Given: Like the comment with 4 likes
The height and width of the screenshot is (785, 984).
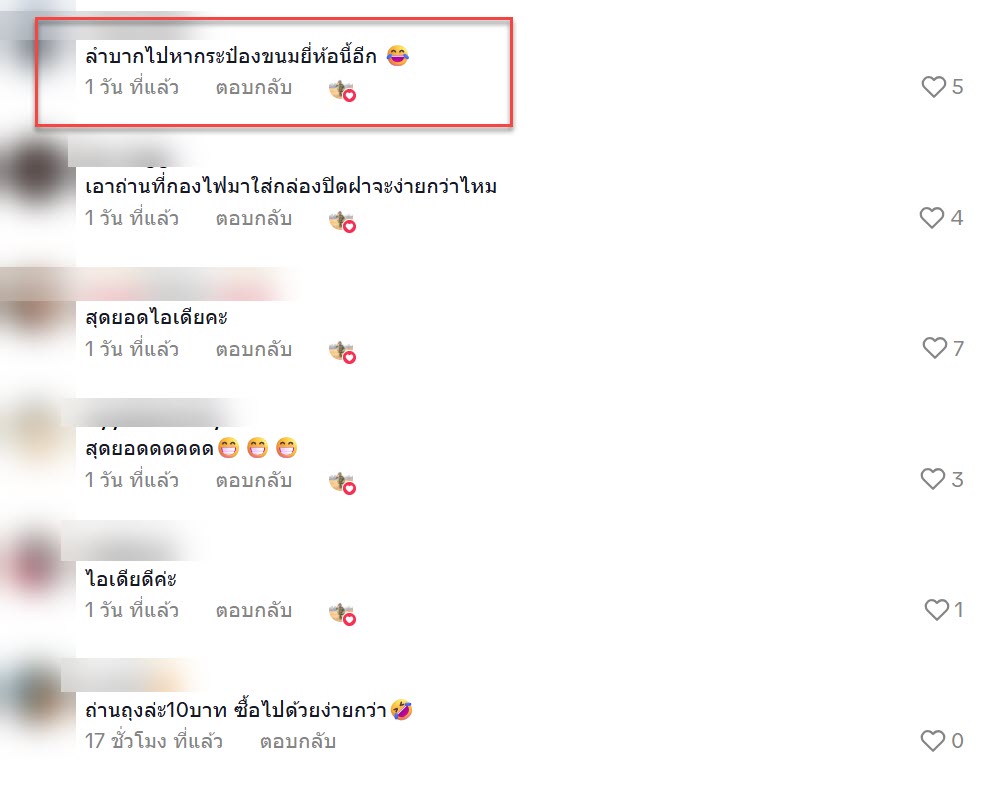Looking at the screenshot, I should point(932,218).
